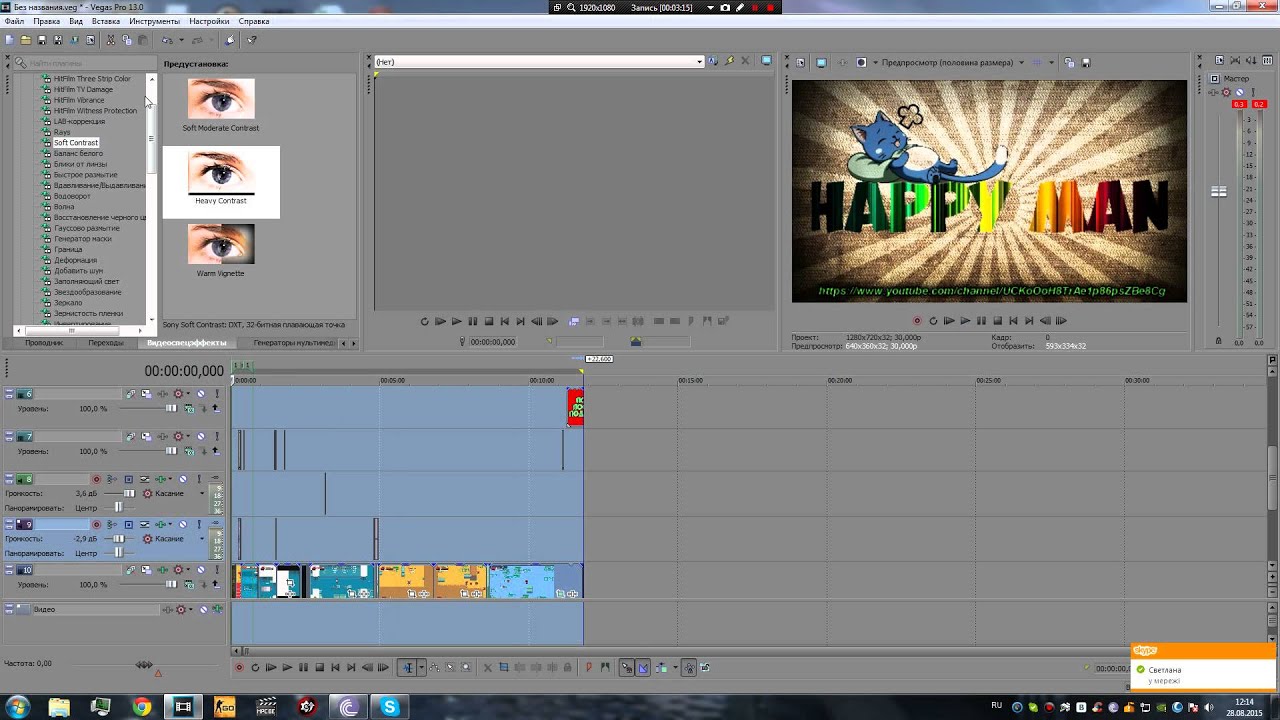Viewport: 1280px width, 720px height.
Task: Mute video track 7
Action: (x=201, y=436)
